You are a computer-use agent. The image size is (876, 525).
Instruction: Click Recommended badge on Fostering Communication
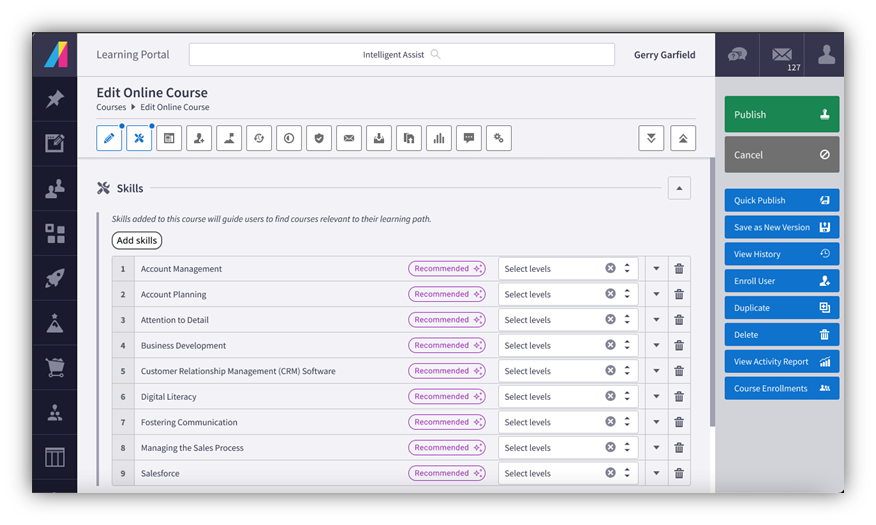[447, 422]
